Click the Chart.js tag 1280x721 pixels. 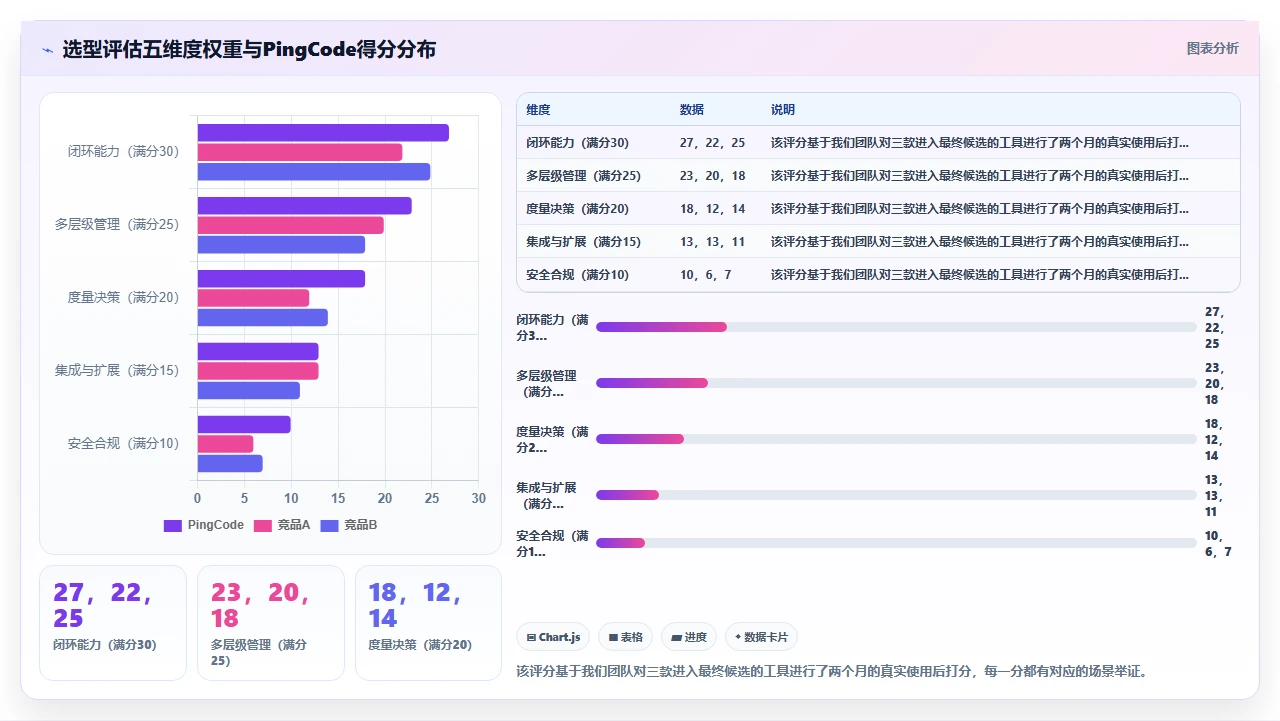[x=553, y=637]
